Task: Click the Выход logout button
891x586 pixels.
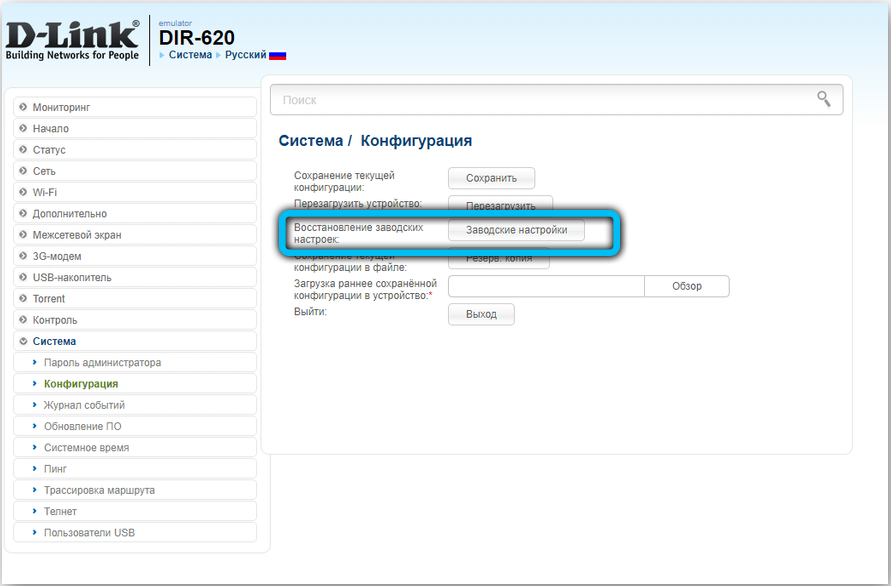Action: click(x=481, y=314)
